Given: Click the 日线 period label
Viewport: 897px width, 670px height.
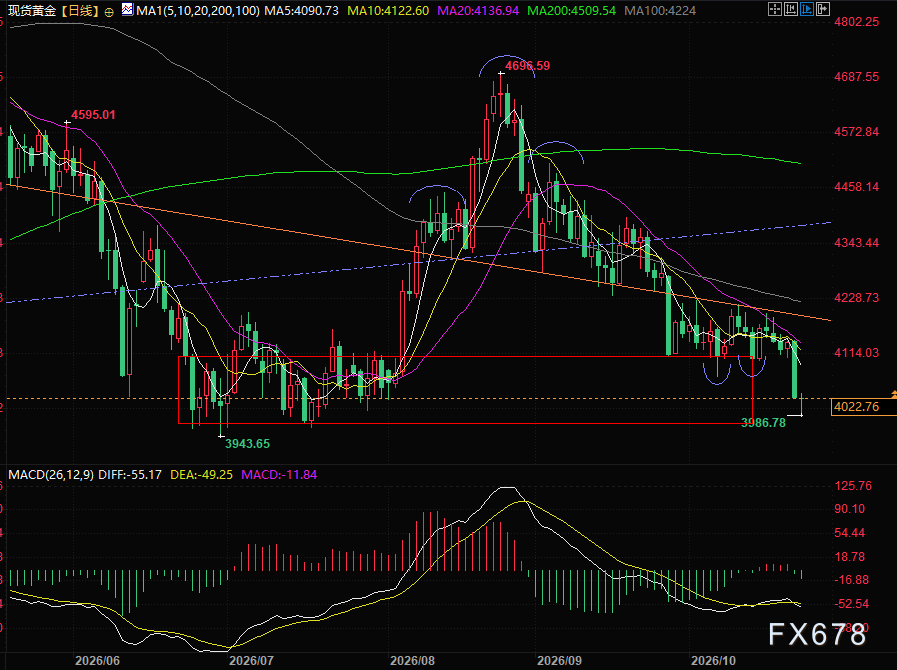Looking at the screenshot, I should [80, 11].
